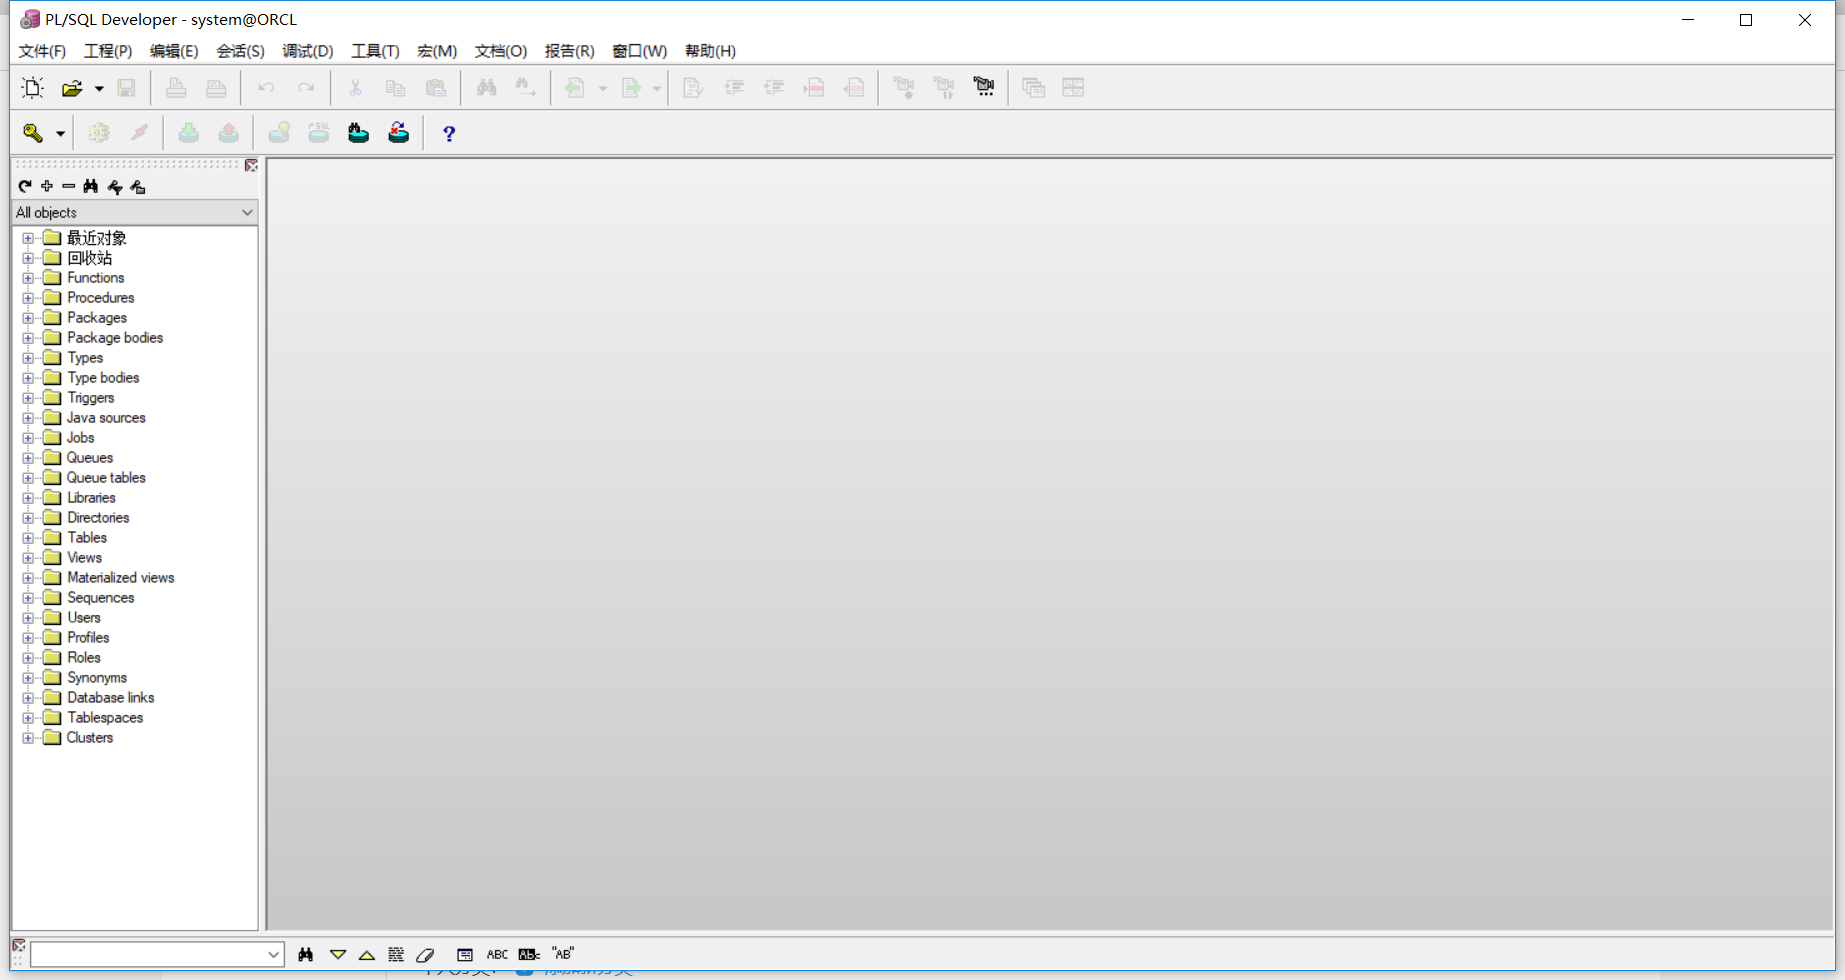Select the Database links tree item
The height and width of the screenshot is (980, 1845).
(110, 698)
